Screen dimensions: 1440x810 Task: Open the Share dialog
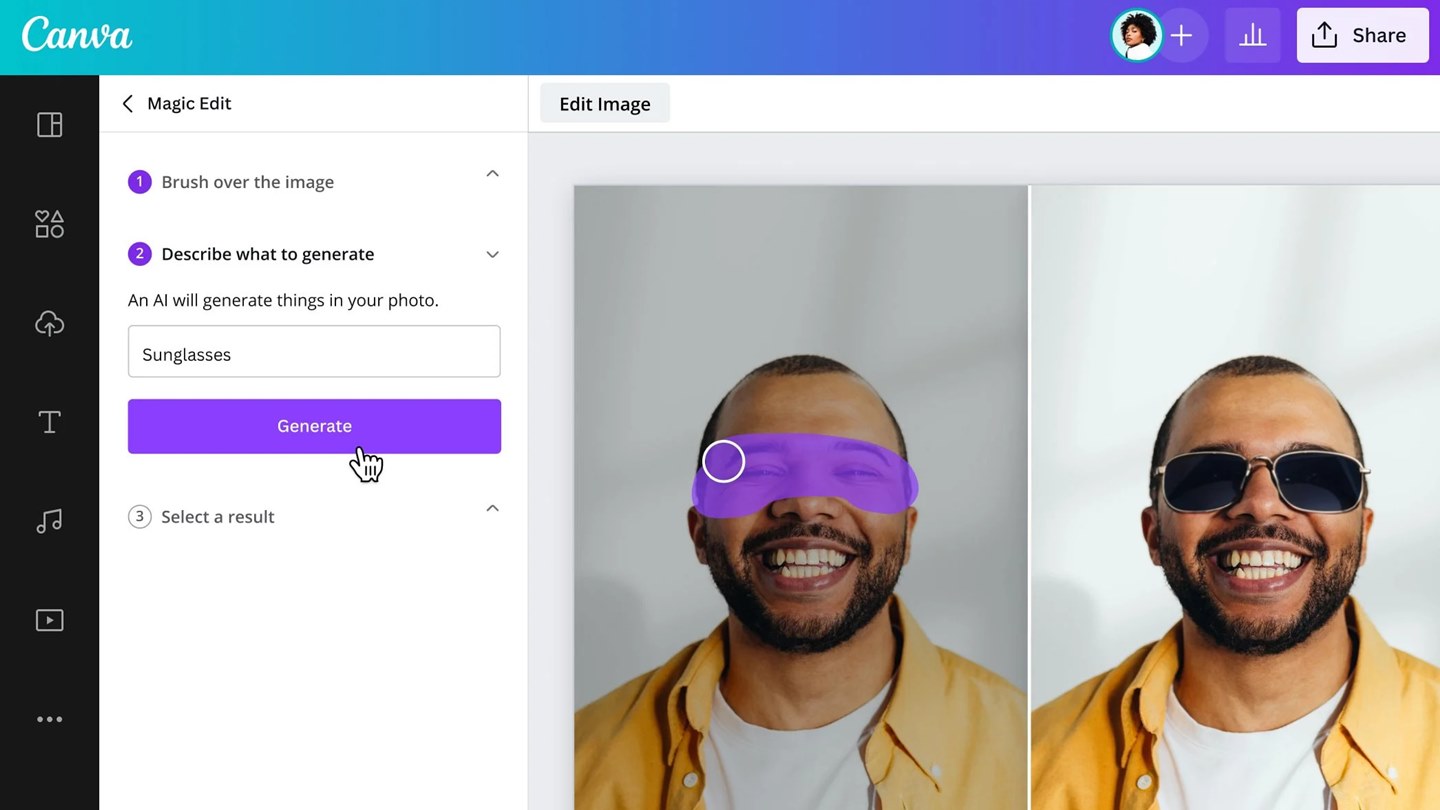coord(1362,35)
